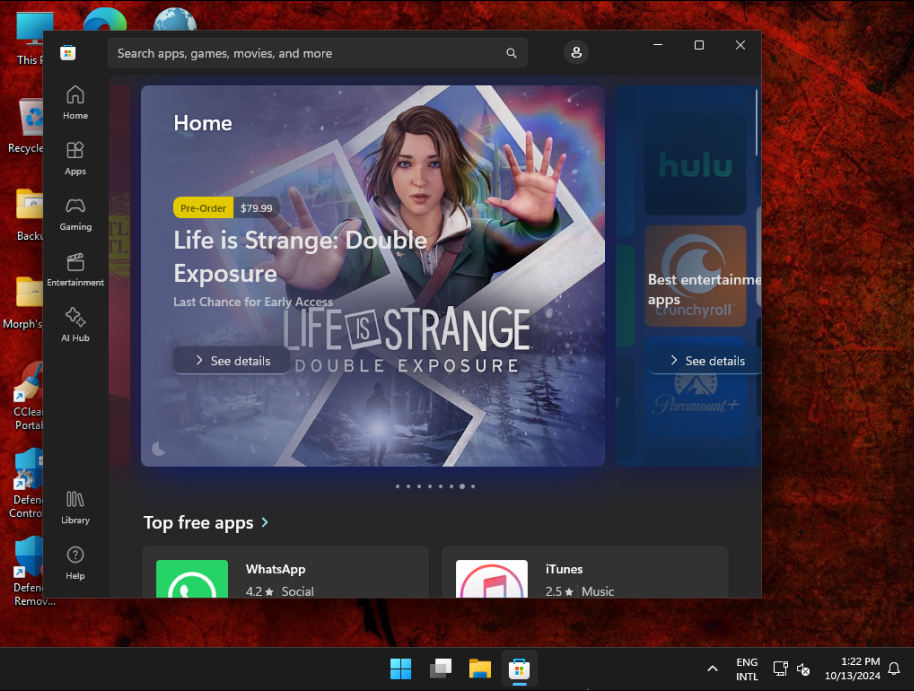Open the Home section in Store sidebar
The width and height of the screenshot is (914, 691).
75,103
